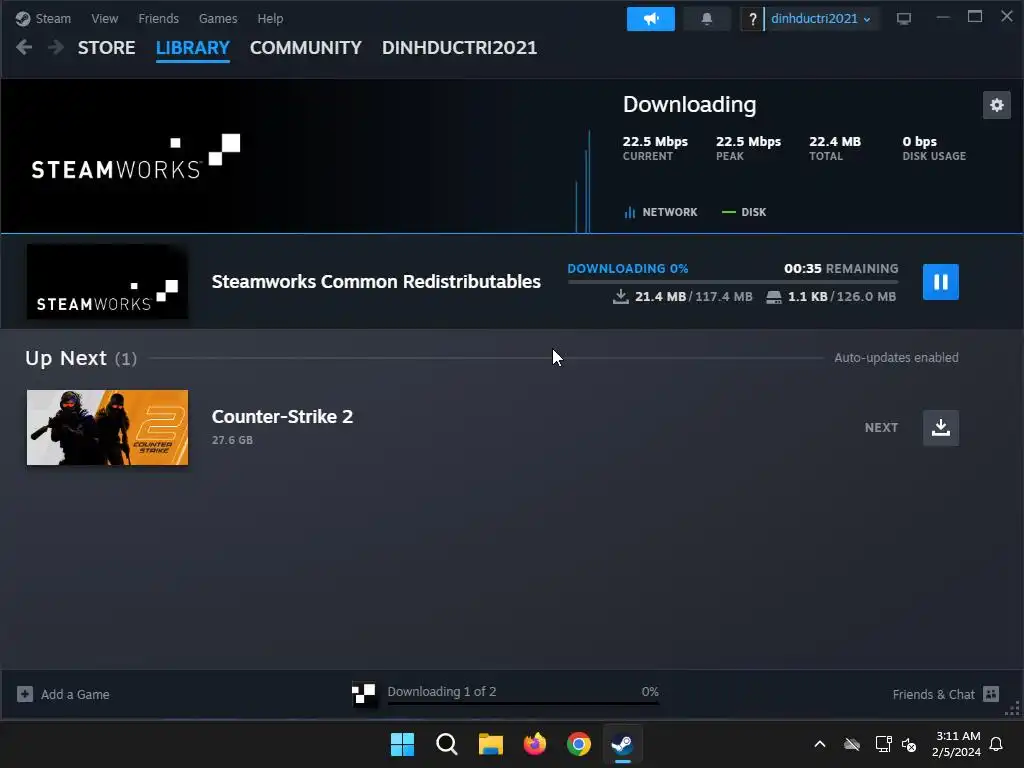Open the Help menu
Screen dimensions: 1024x768
(270, 19)
